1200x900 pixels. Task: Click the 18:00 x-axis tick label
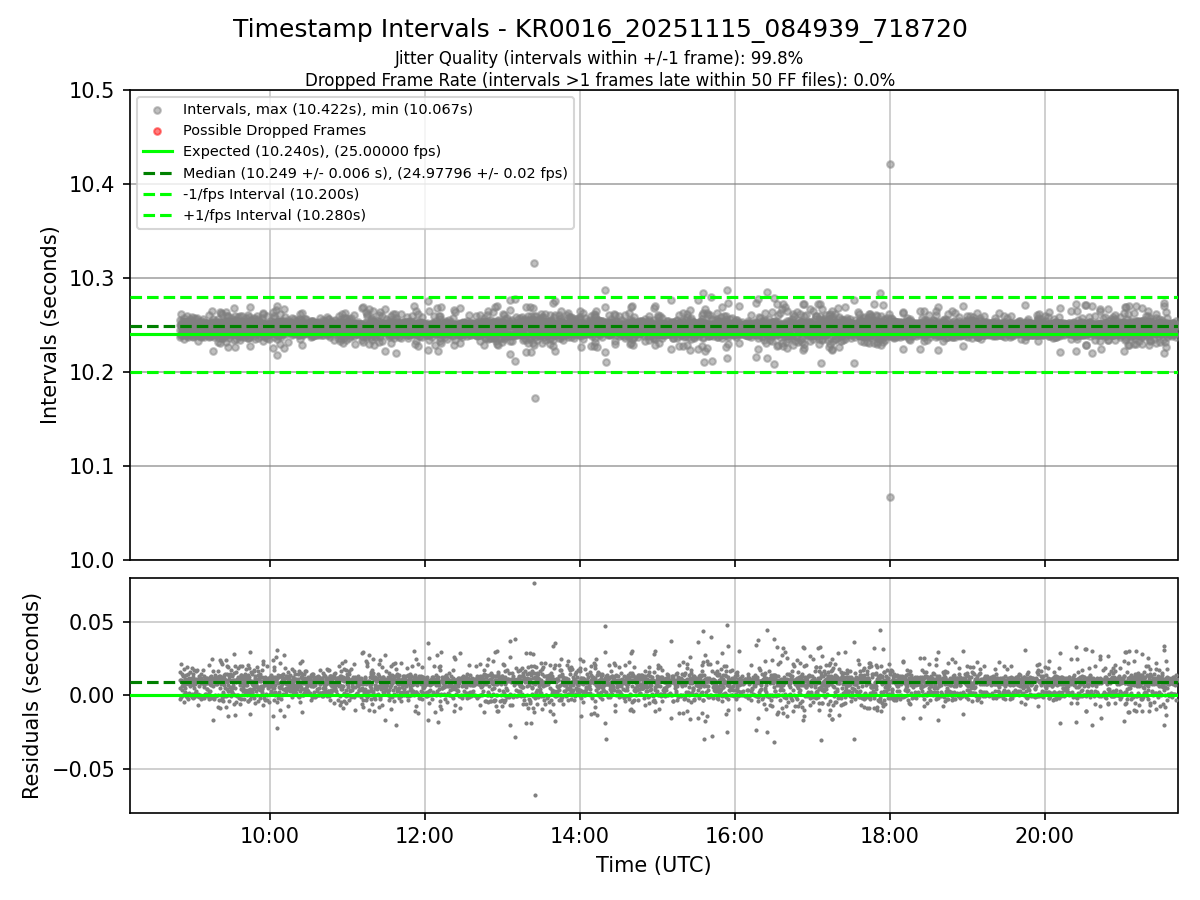(890, 834)
